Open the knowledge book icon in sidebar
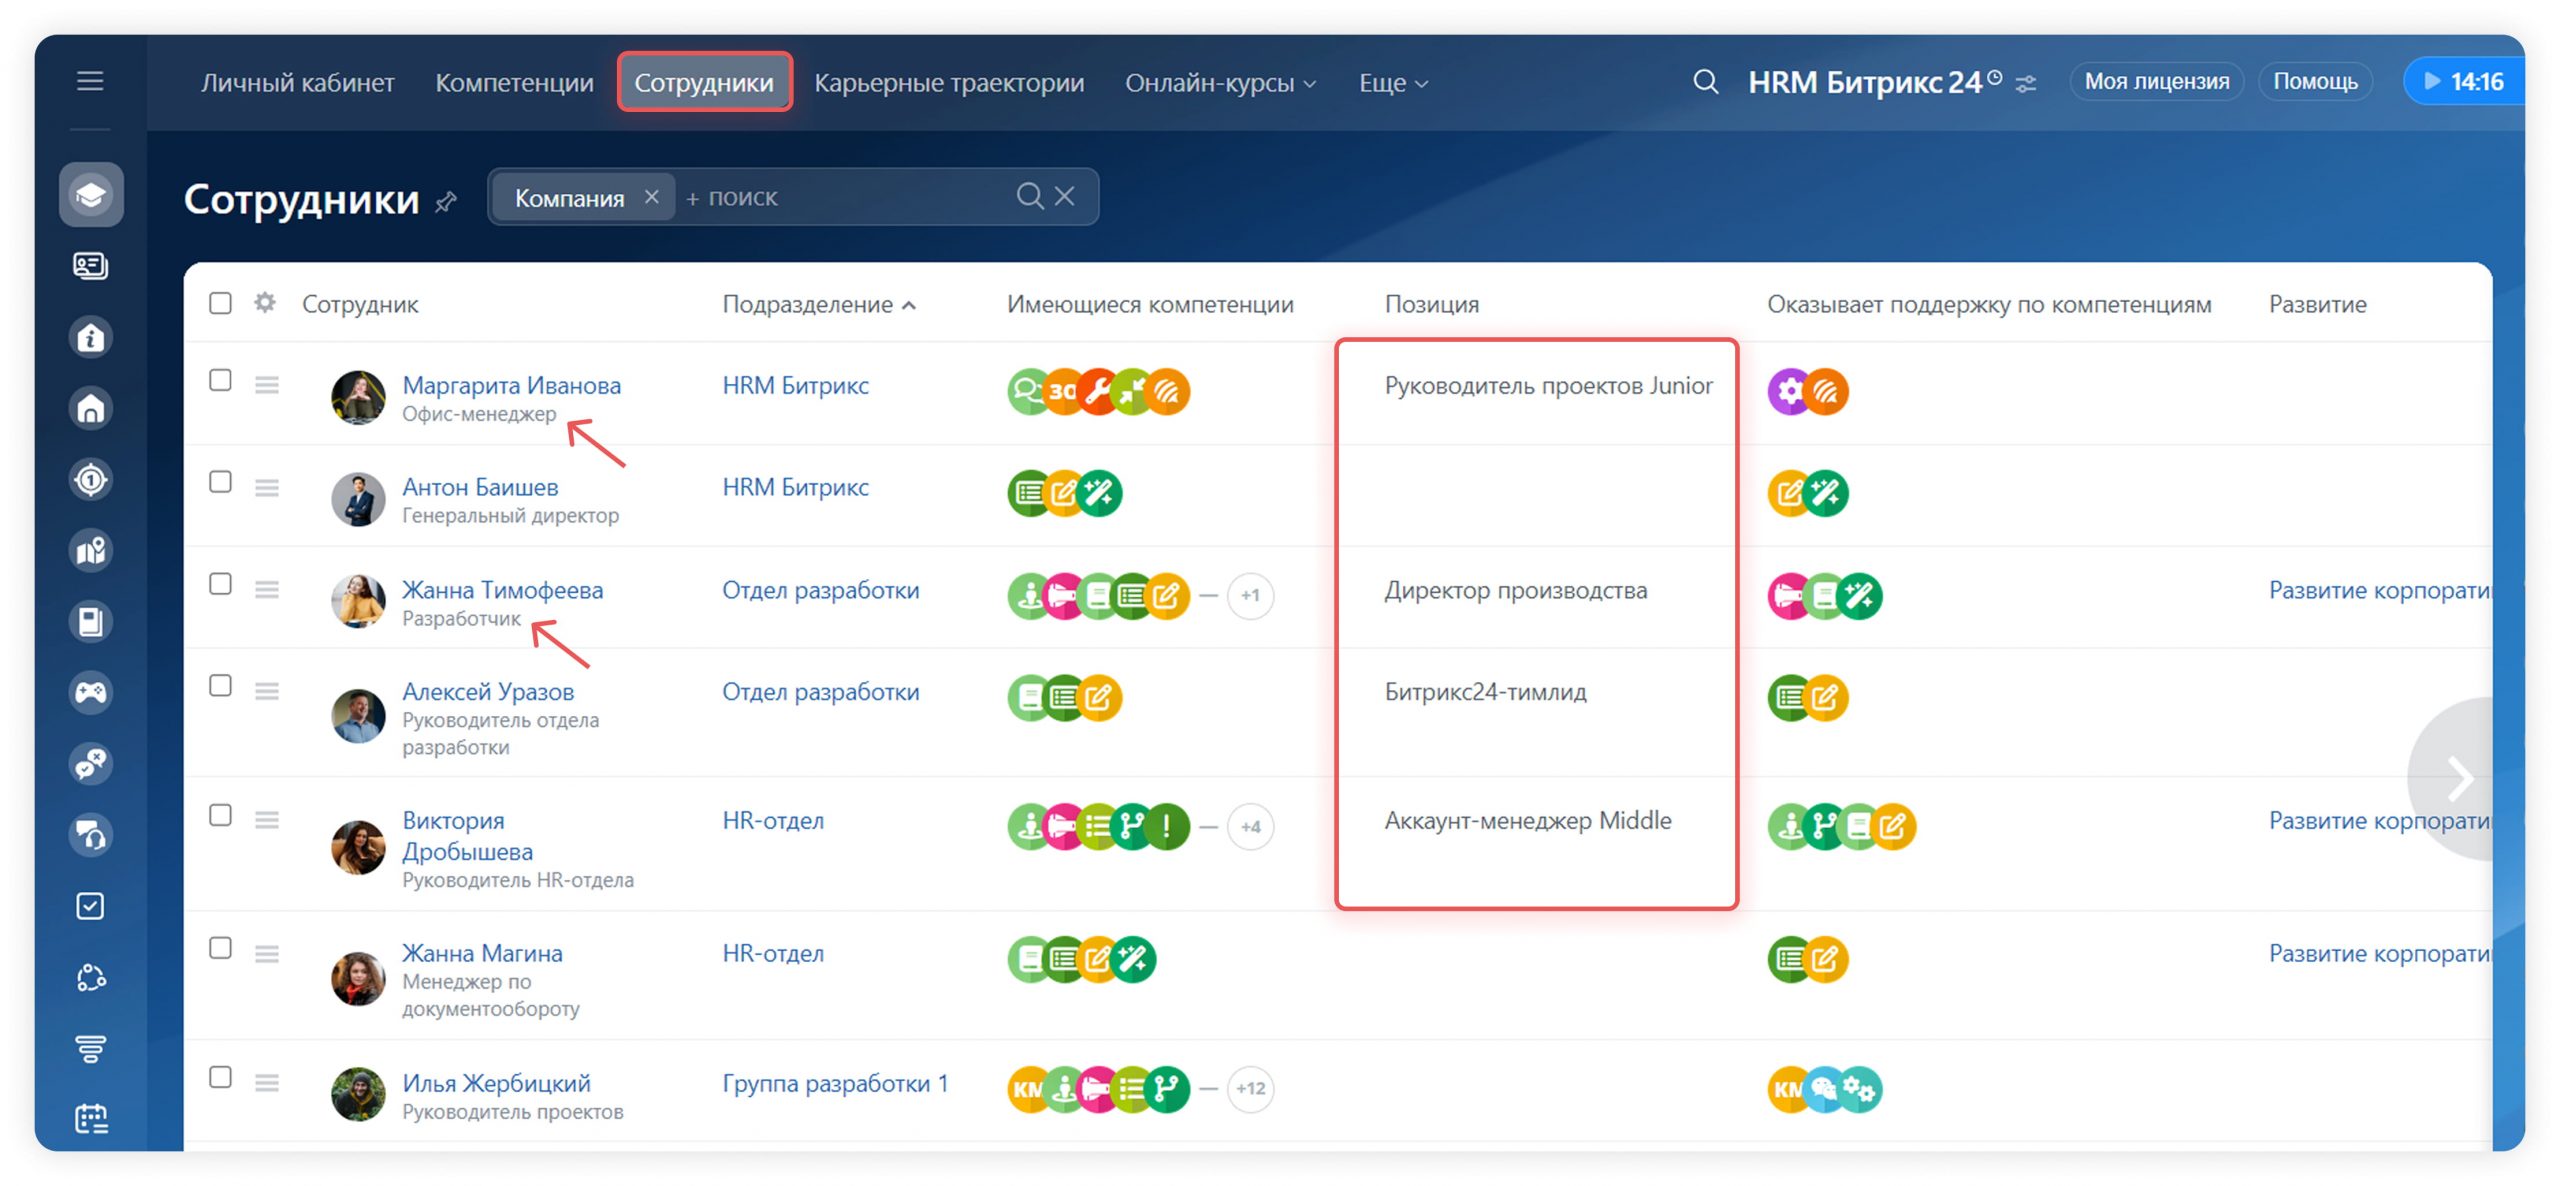Viewport: 2560px width, 1186px height. point(90,620)
